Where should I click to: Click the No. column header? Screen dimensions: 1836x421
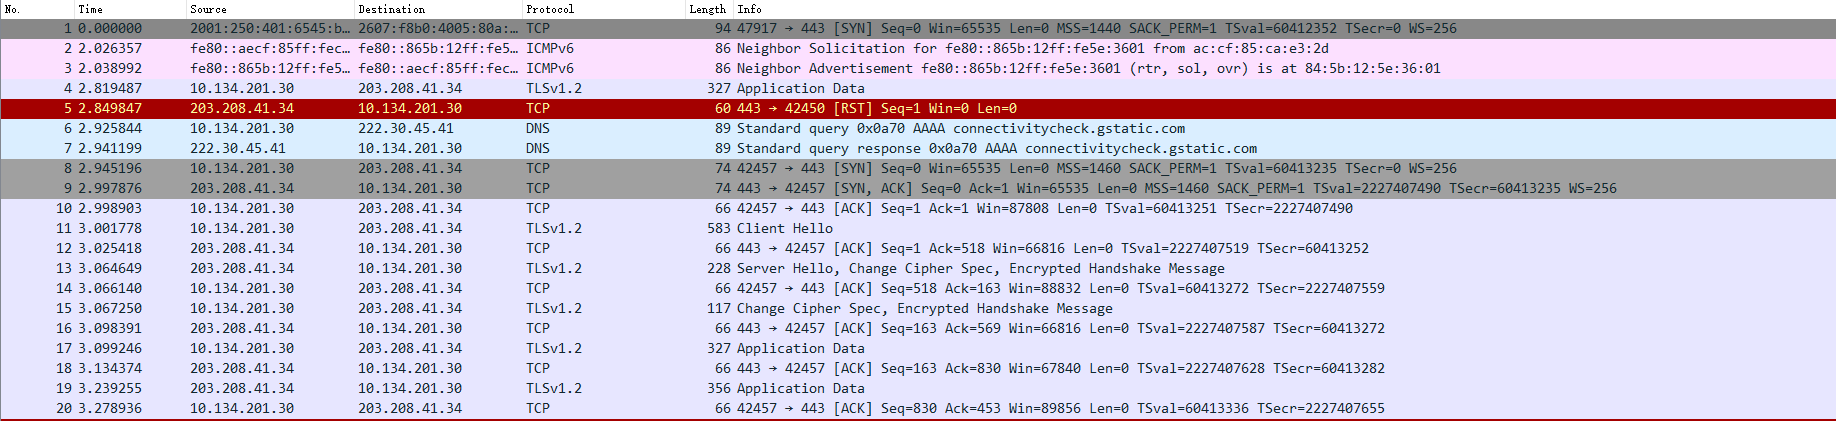(x=37, y=9)
